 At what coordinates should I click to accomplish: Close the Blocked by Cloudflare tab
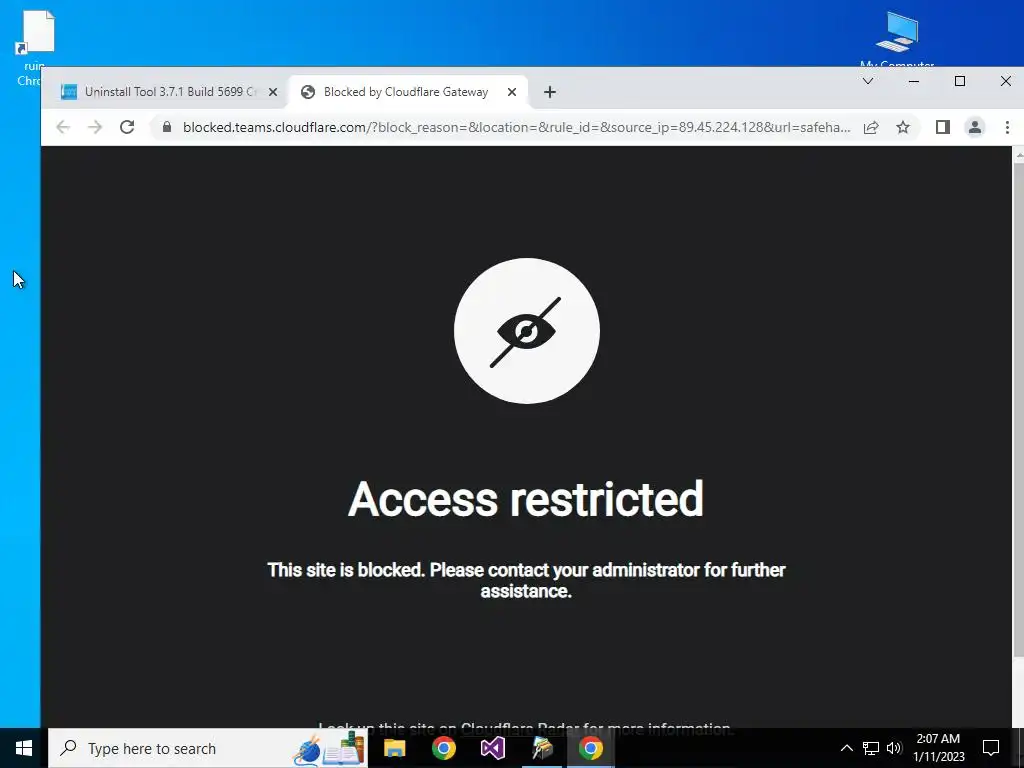[512, 92]
